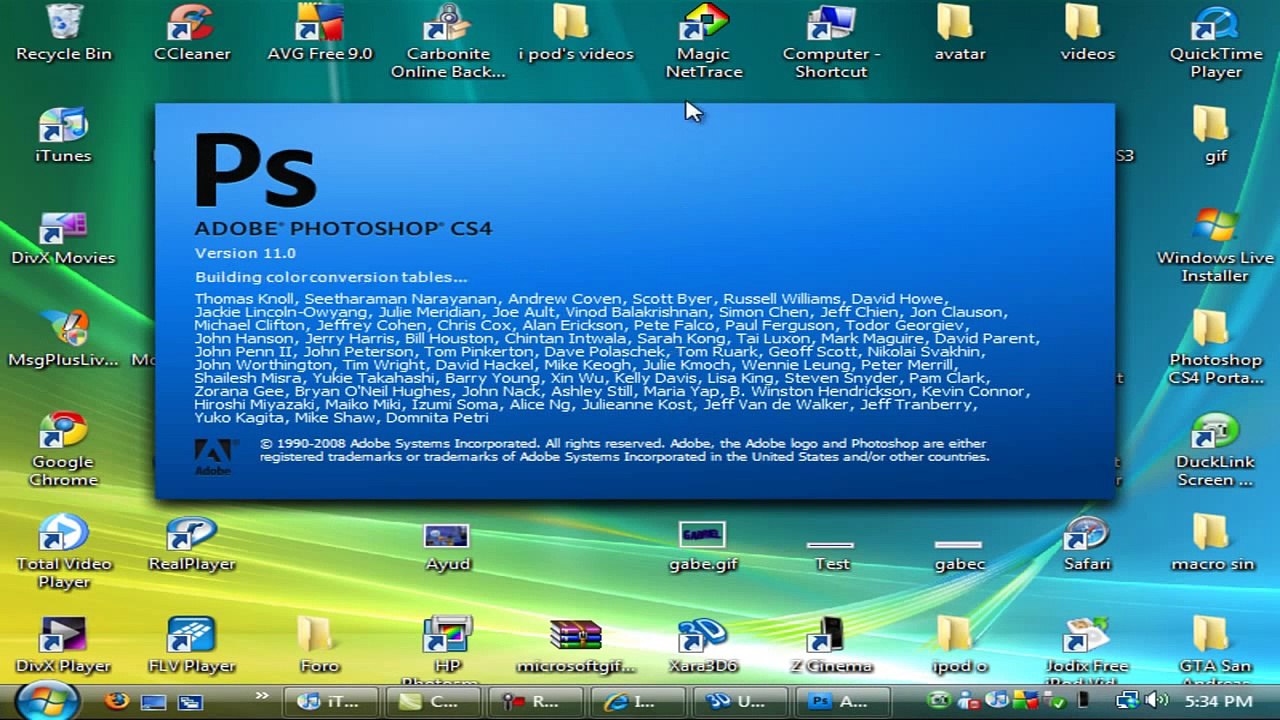Click the DivX Player shortcut icon
The image size is (1280, 720).
tap(64, 644)
